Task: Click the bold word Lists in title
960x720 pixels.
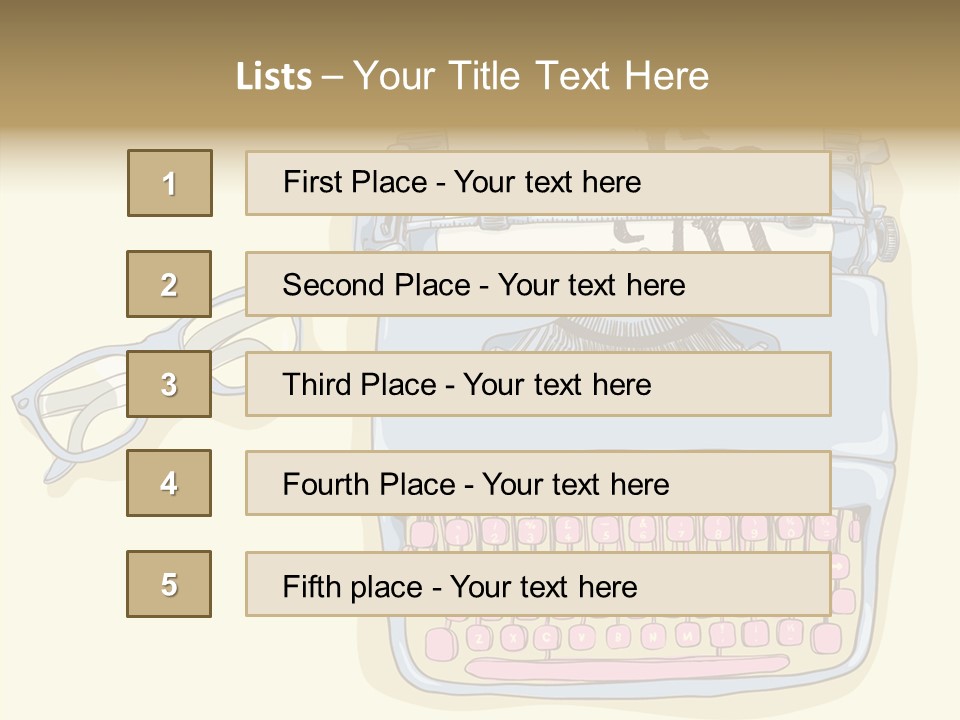Action: [274, 76]
